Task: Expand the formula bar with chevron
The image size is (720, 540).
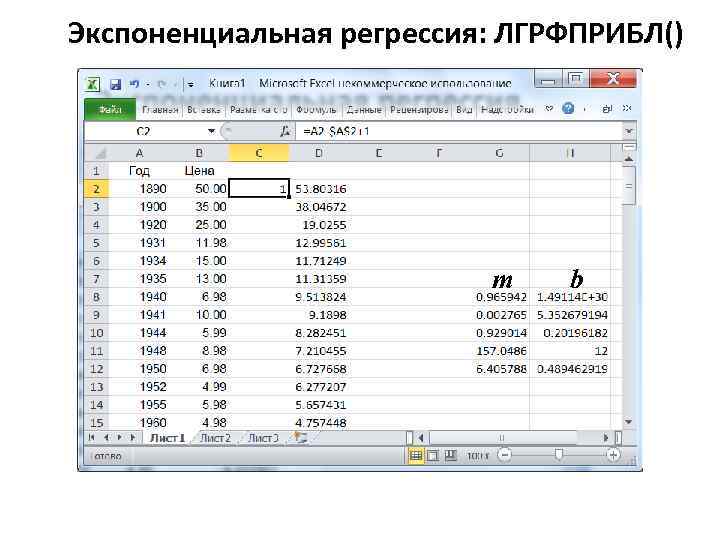Action: pos(629,131)
